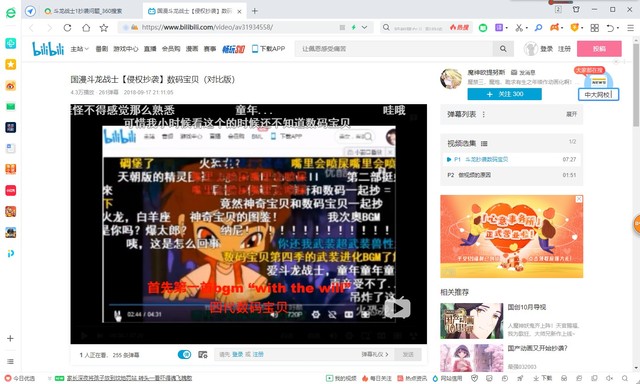
Task: Bookmark page with the star icon
Action: pos(104,28)
